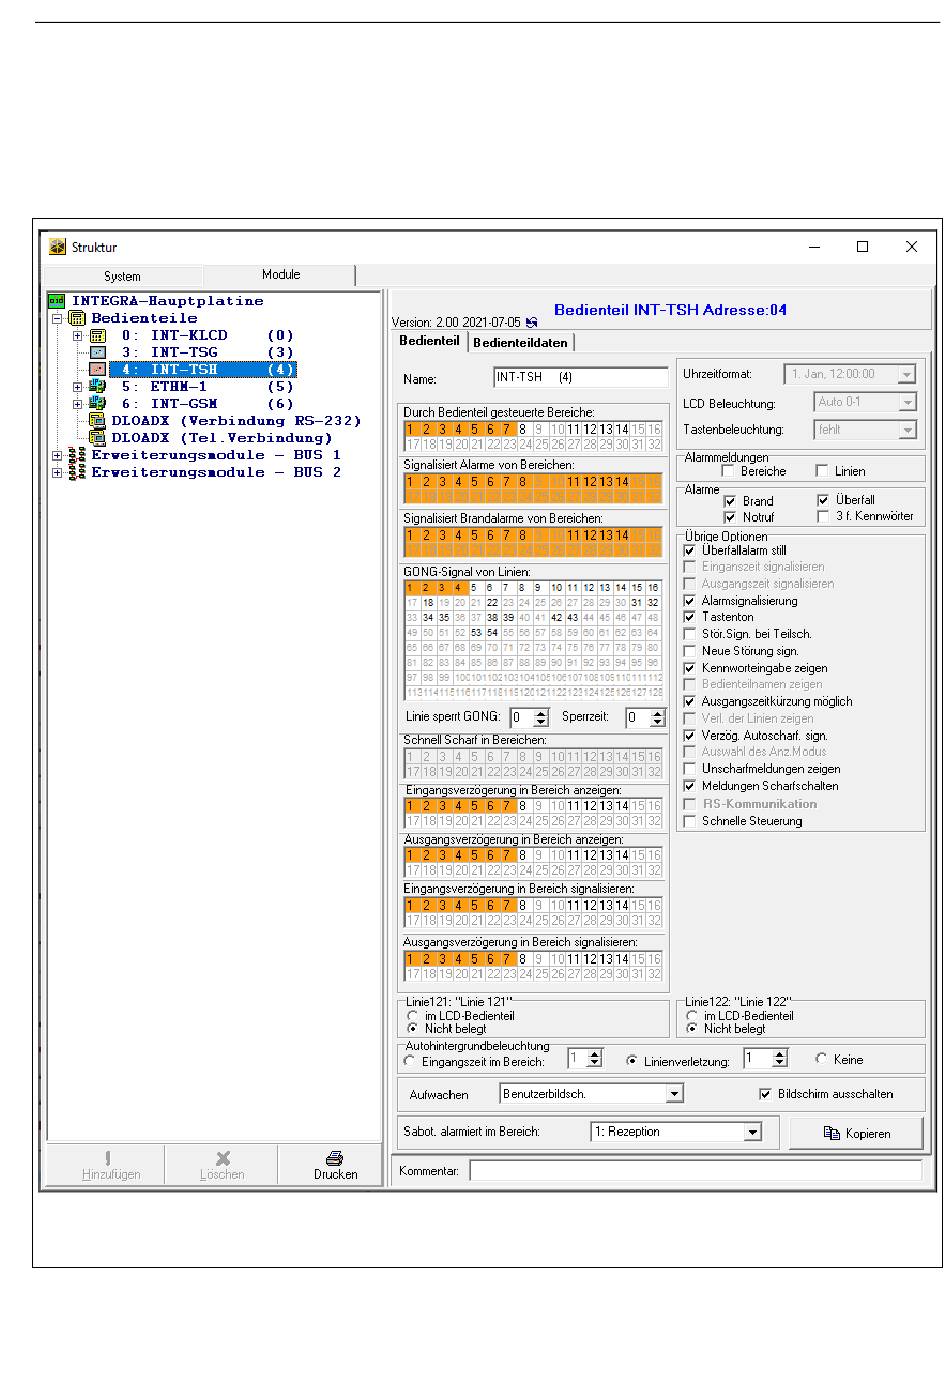950x1397 pixels.
Task: Decrease the Linienverletzung stepper value
Action: (780, 1063)
